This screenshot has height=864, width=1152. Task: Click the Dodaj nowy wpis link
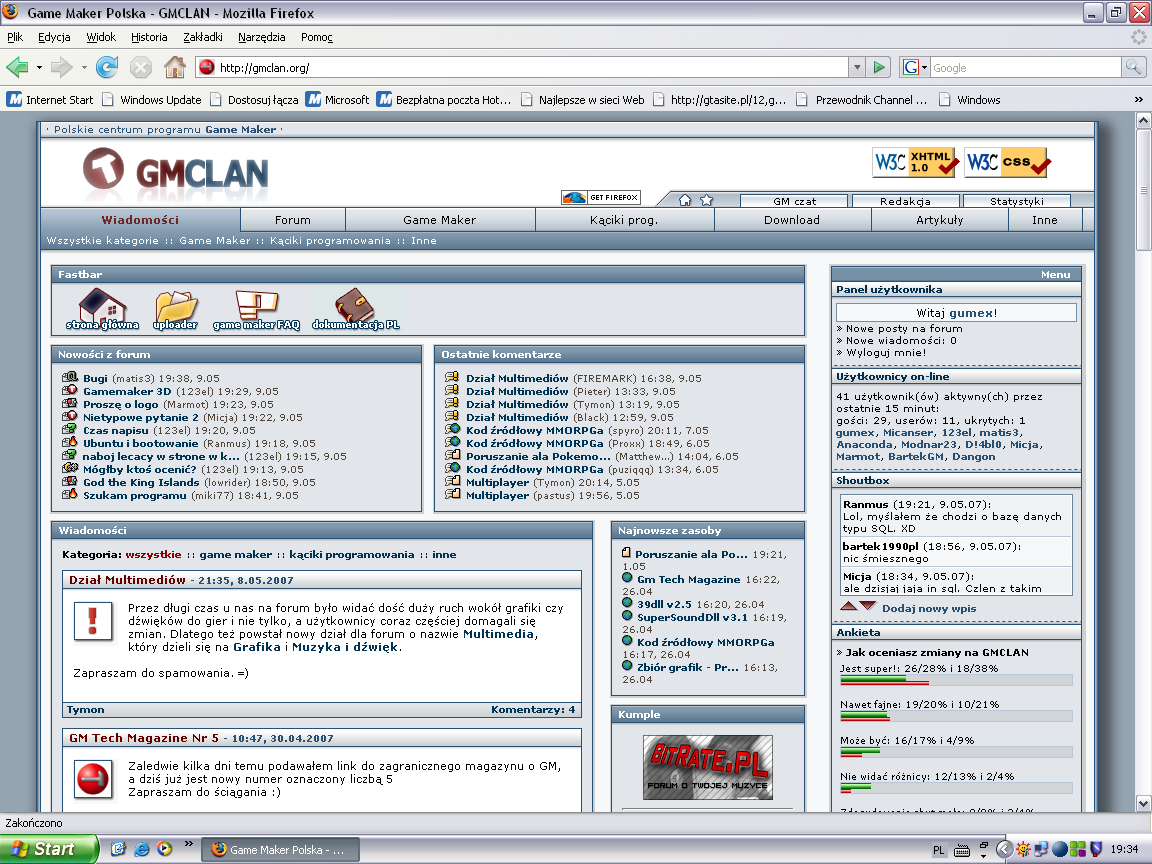coord(929,608)
